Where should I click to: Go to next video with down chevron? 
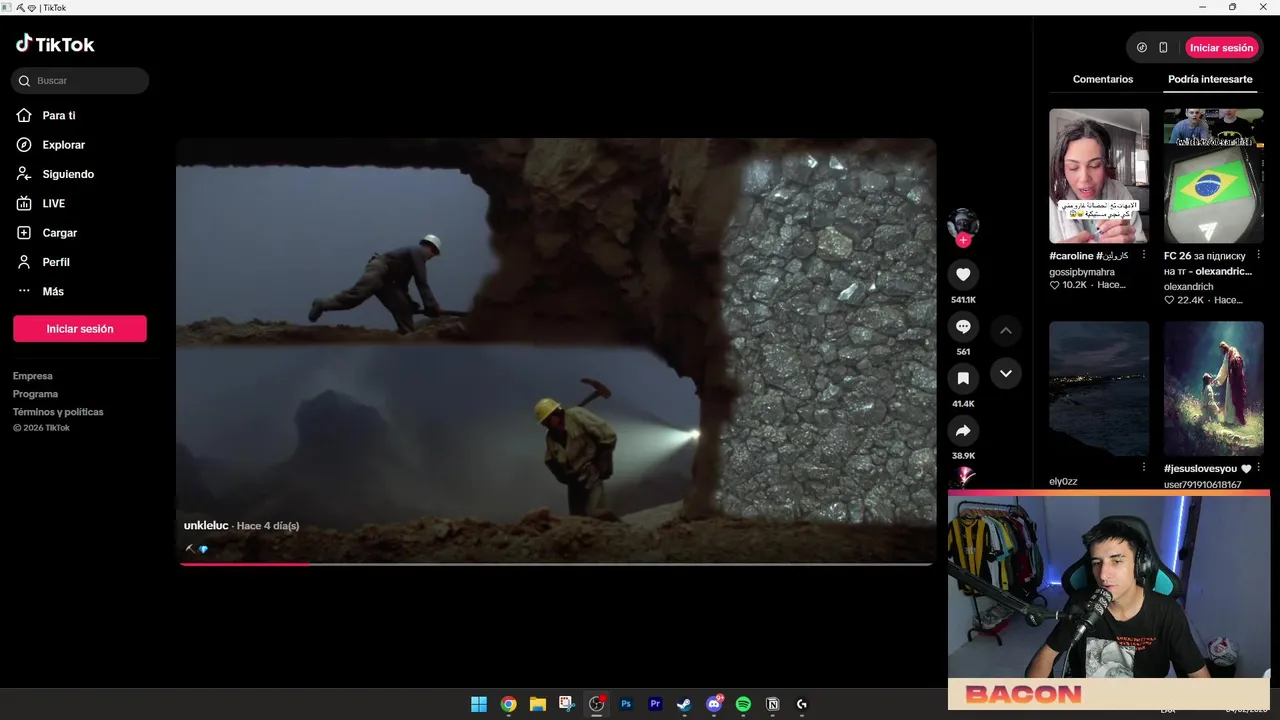coord(1006,373)
